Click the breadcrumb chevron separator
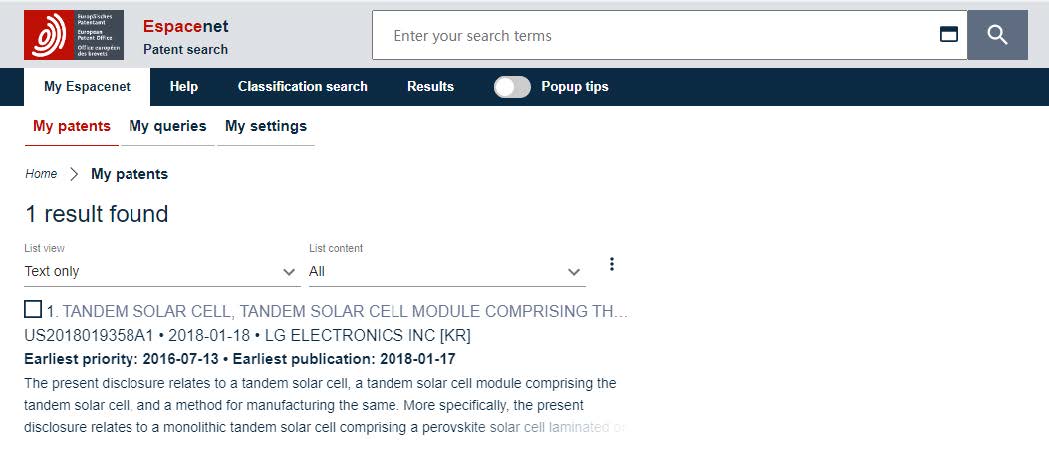Screen dimensions: 1049x457 click(74, 174)
